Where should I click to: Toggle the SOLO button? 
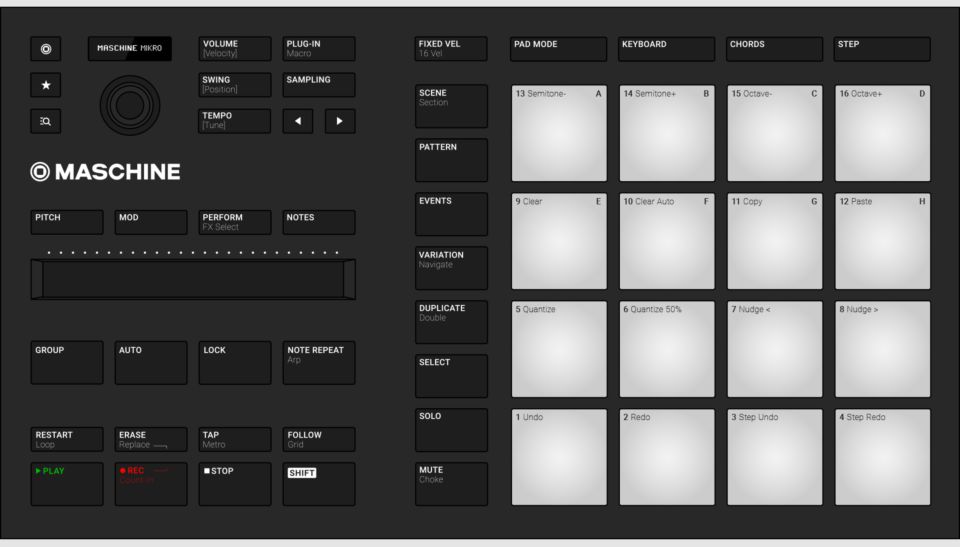point(451,430)
